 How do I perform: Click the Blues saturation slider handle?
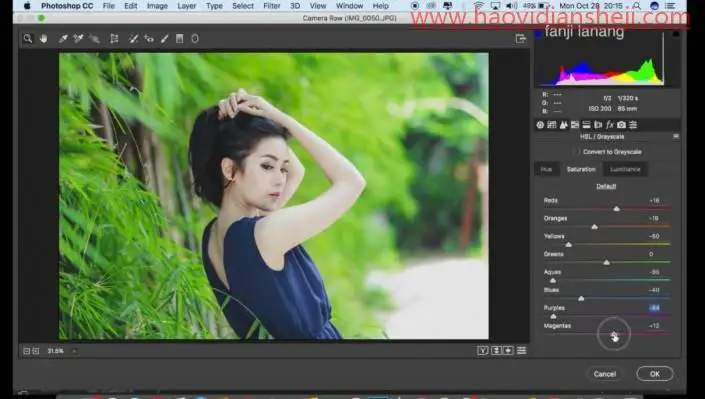click(x=581, y=298)
